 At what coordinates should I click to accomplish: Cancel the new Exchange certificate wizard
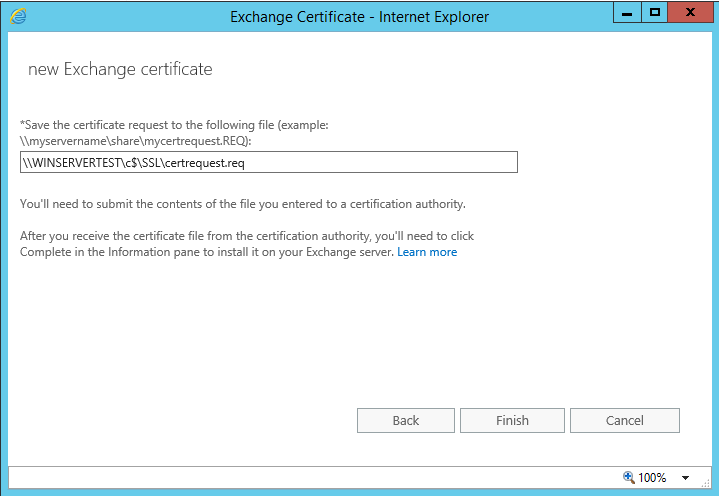click(624, 420)
